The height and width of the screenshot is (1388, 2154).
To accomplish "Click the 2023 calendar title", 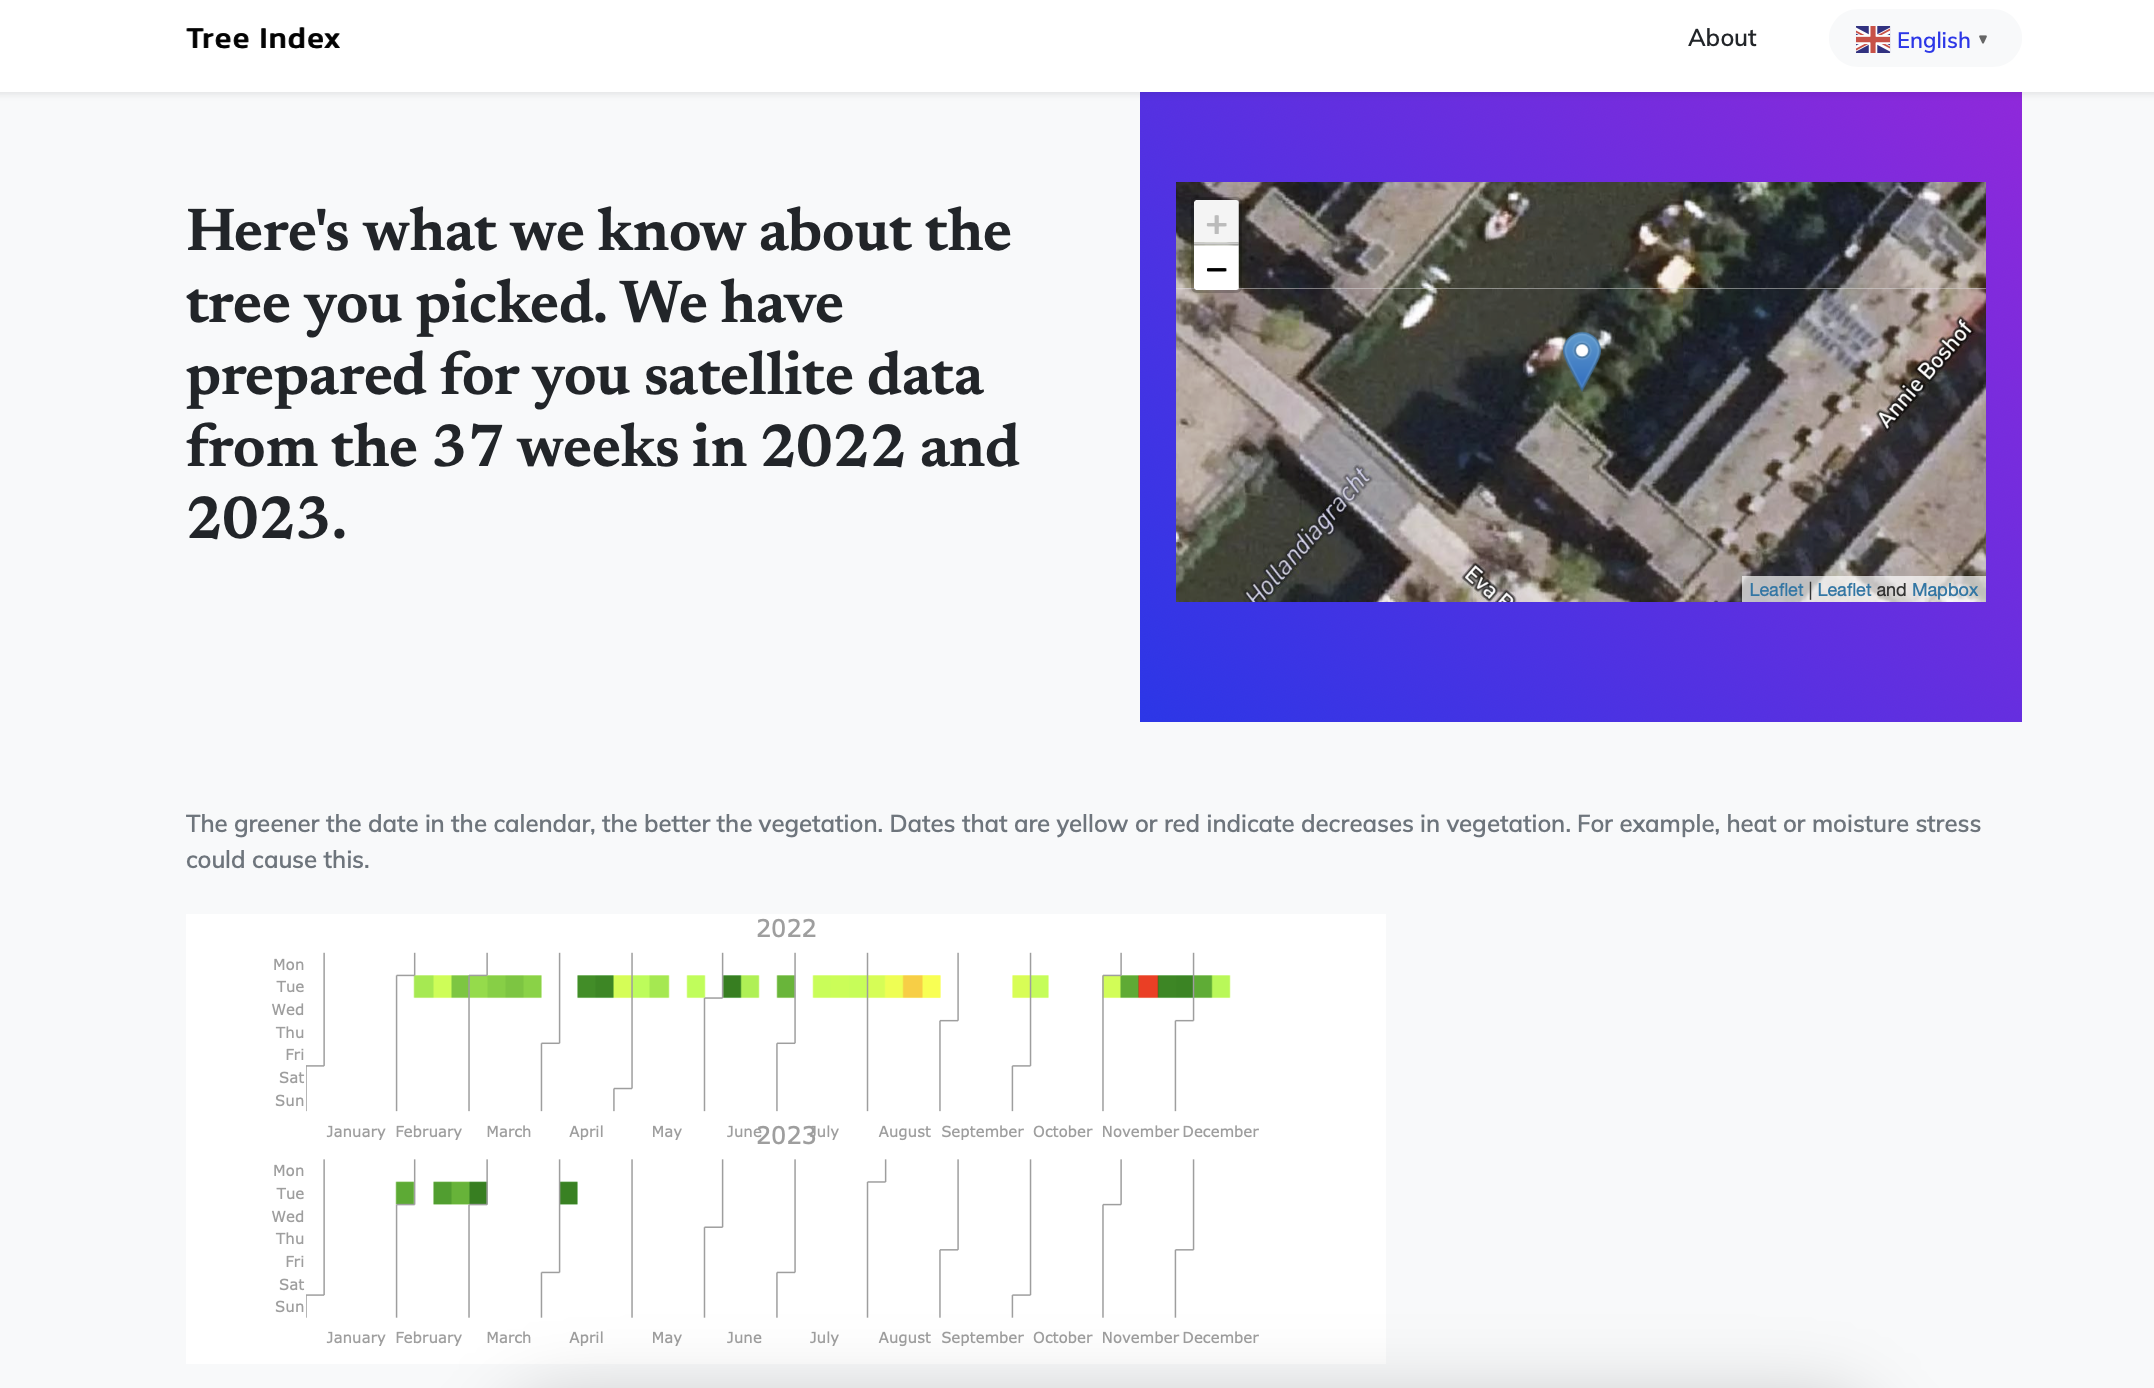I will coord(786,1135).
